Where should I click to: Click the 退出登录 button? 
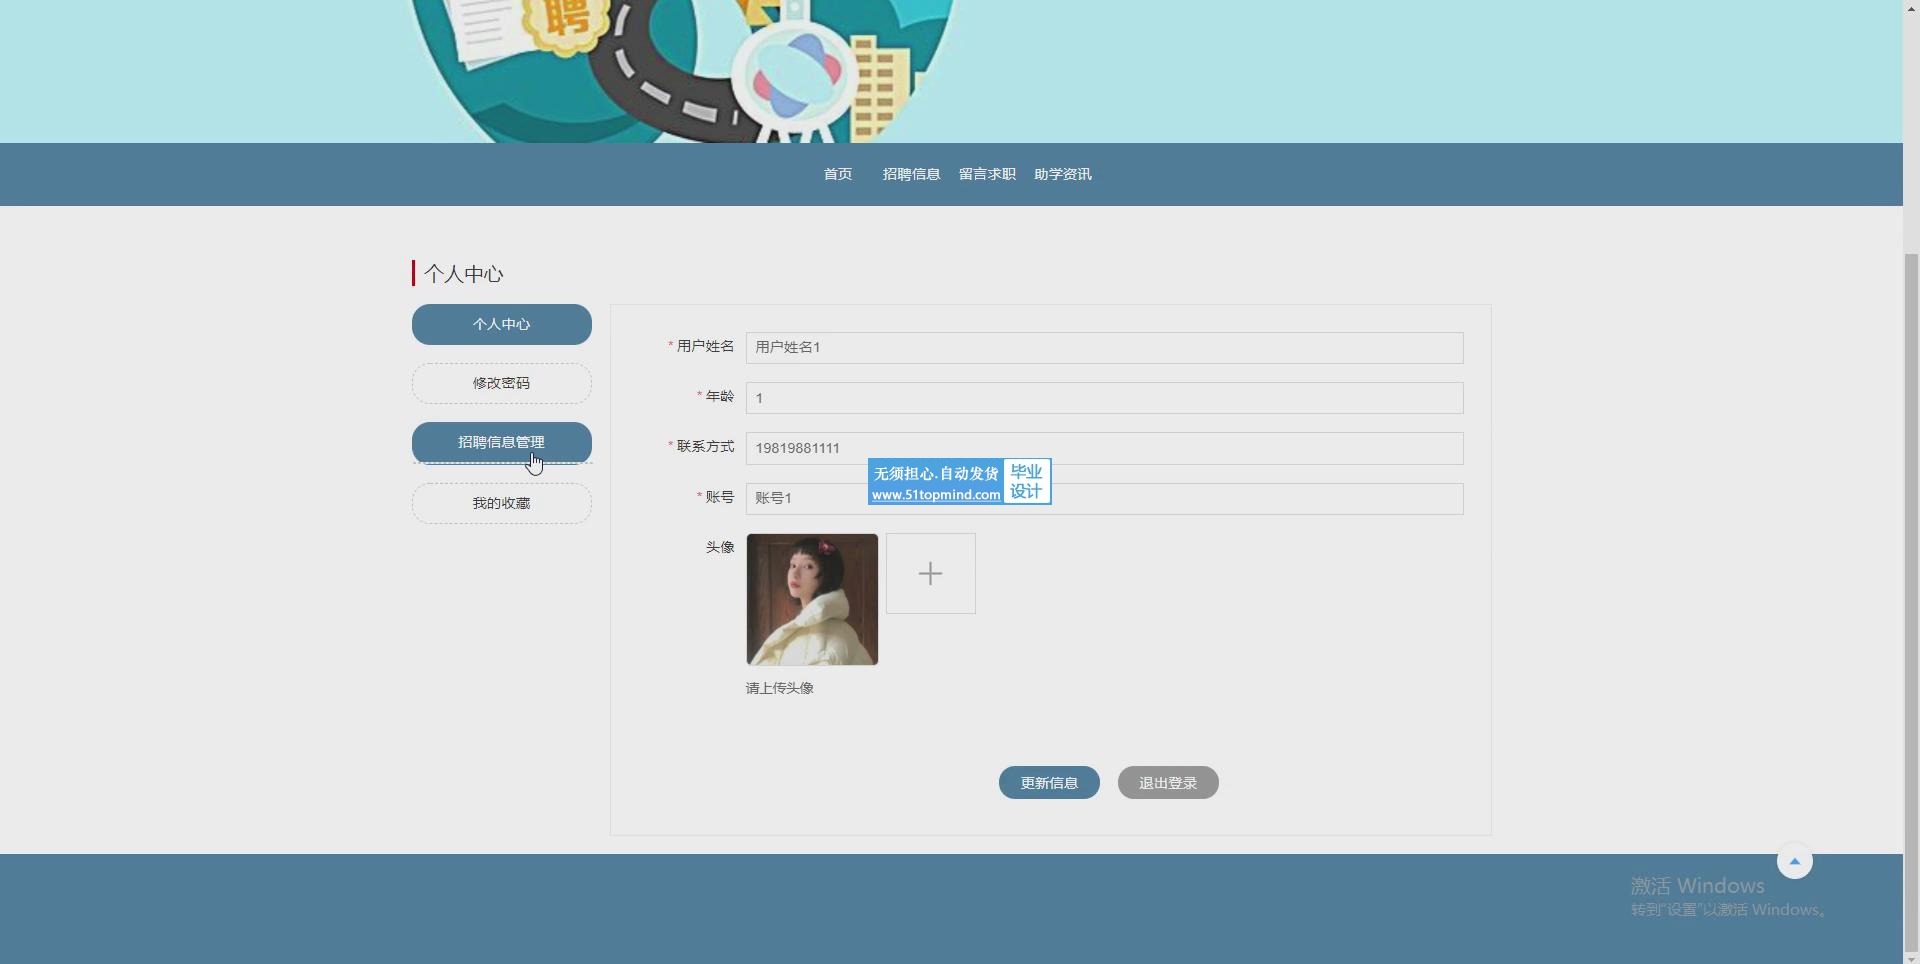pos(1167,783)
